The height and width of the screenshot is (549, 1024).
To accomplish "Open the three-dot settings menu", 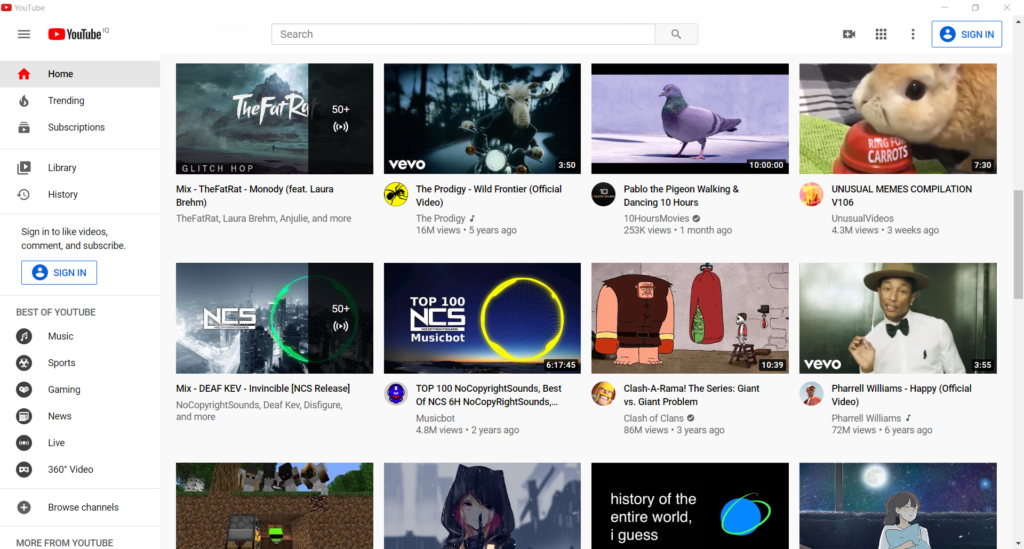I will [x=912, y=34].
